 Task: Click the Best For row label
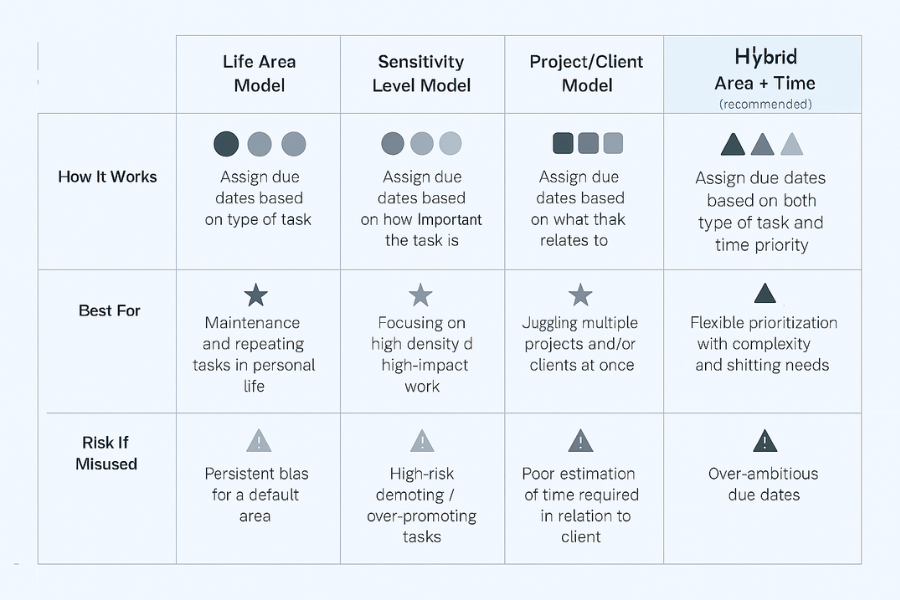(109, 310)
